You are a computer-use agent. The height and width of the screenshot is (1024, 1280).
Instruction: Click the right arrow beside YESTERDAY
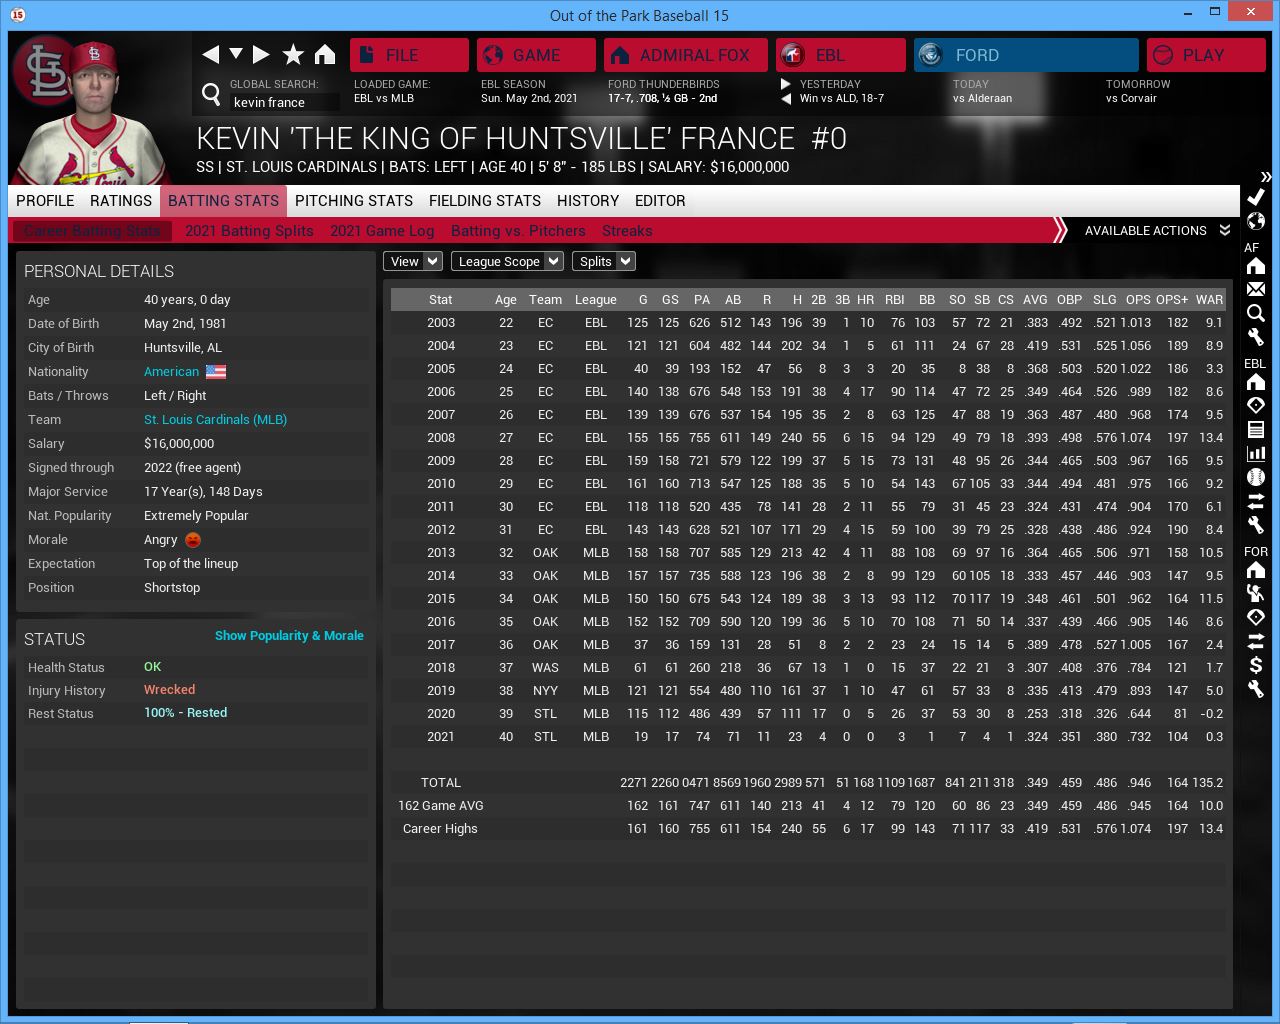(786, 84)
